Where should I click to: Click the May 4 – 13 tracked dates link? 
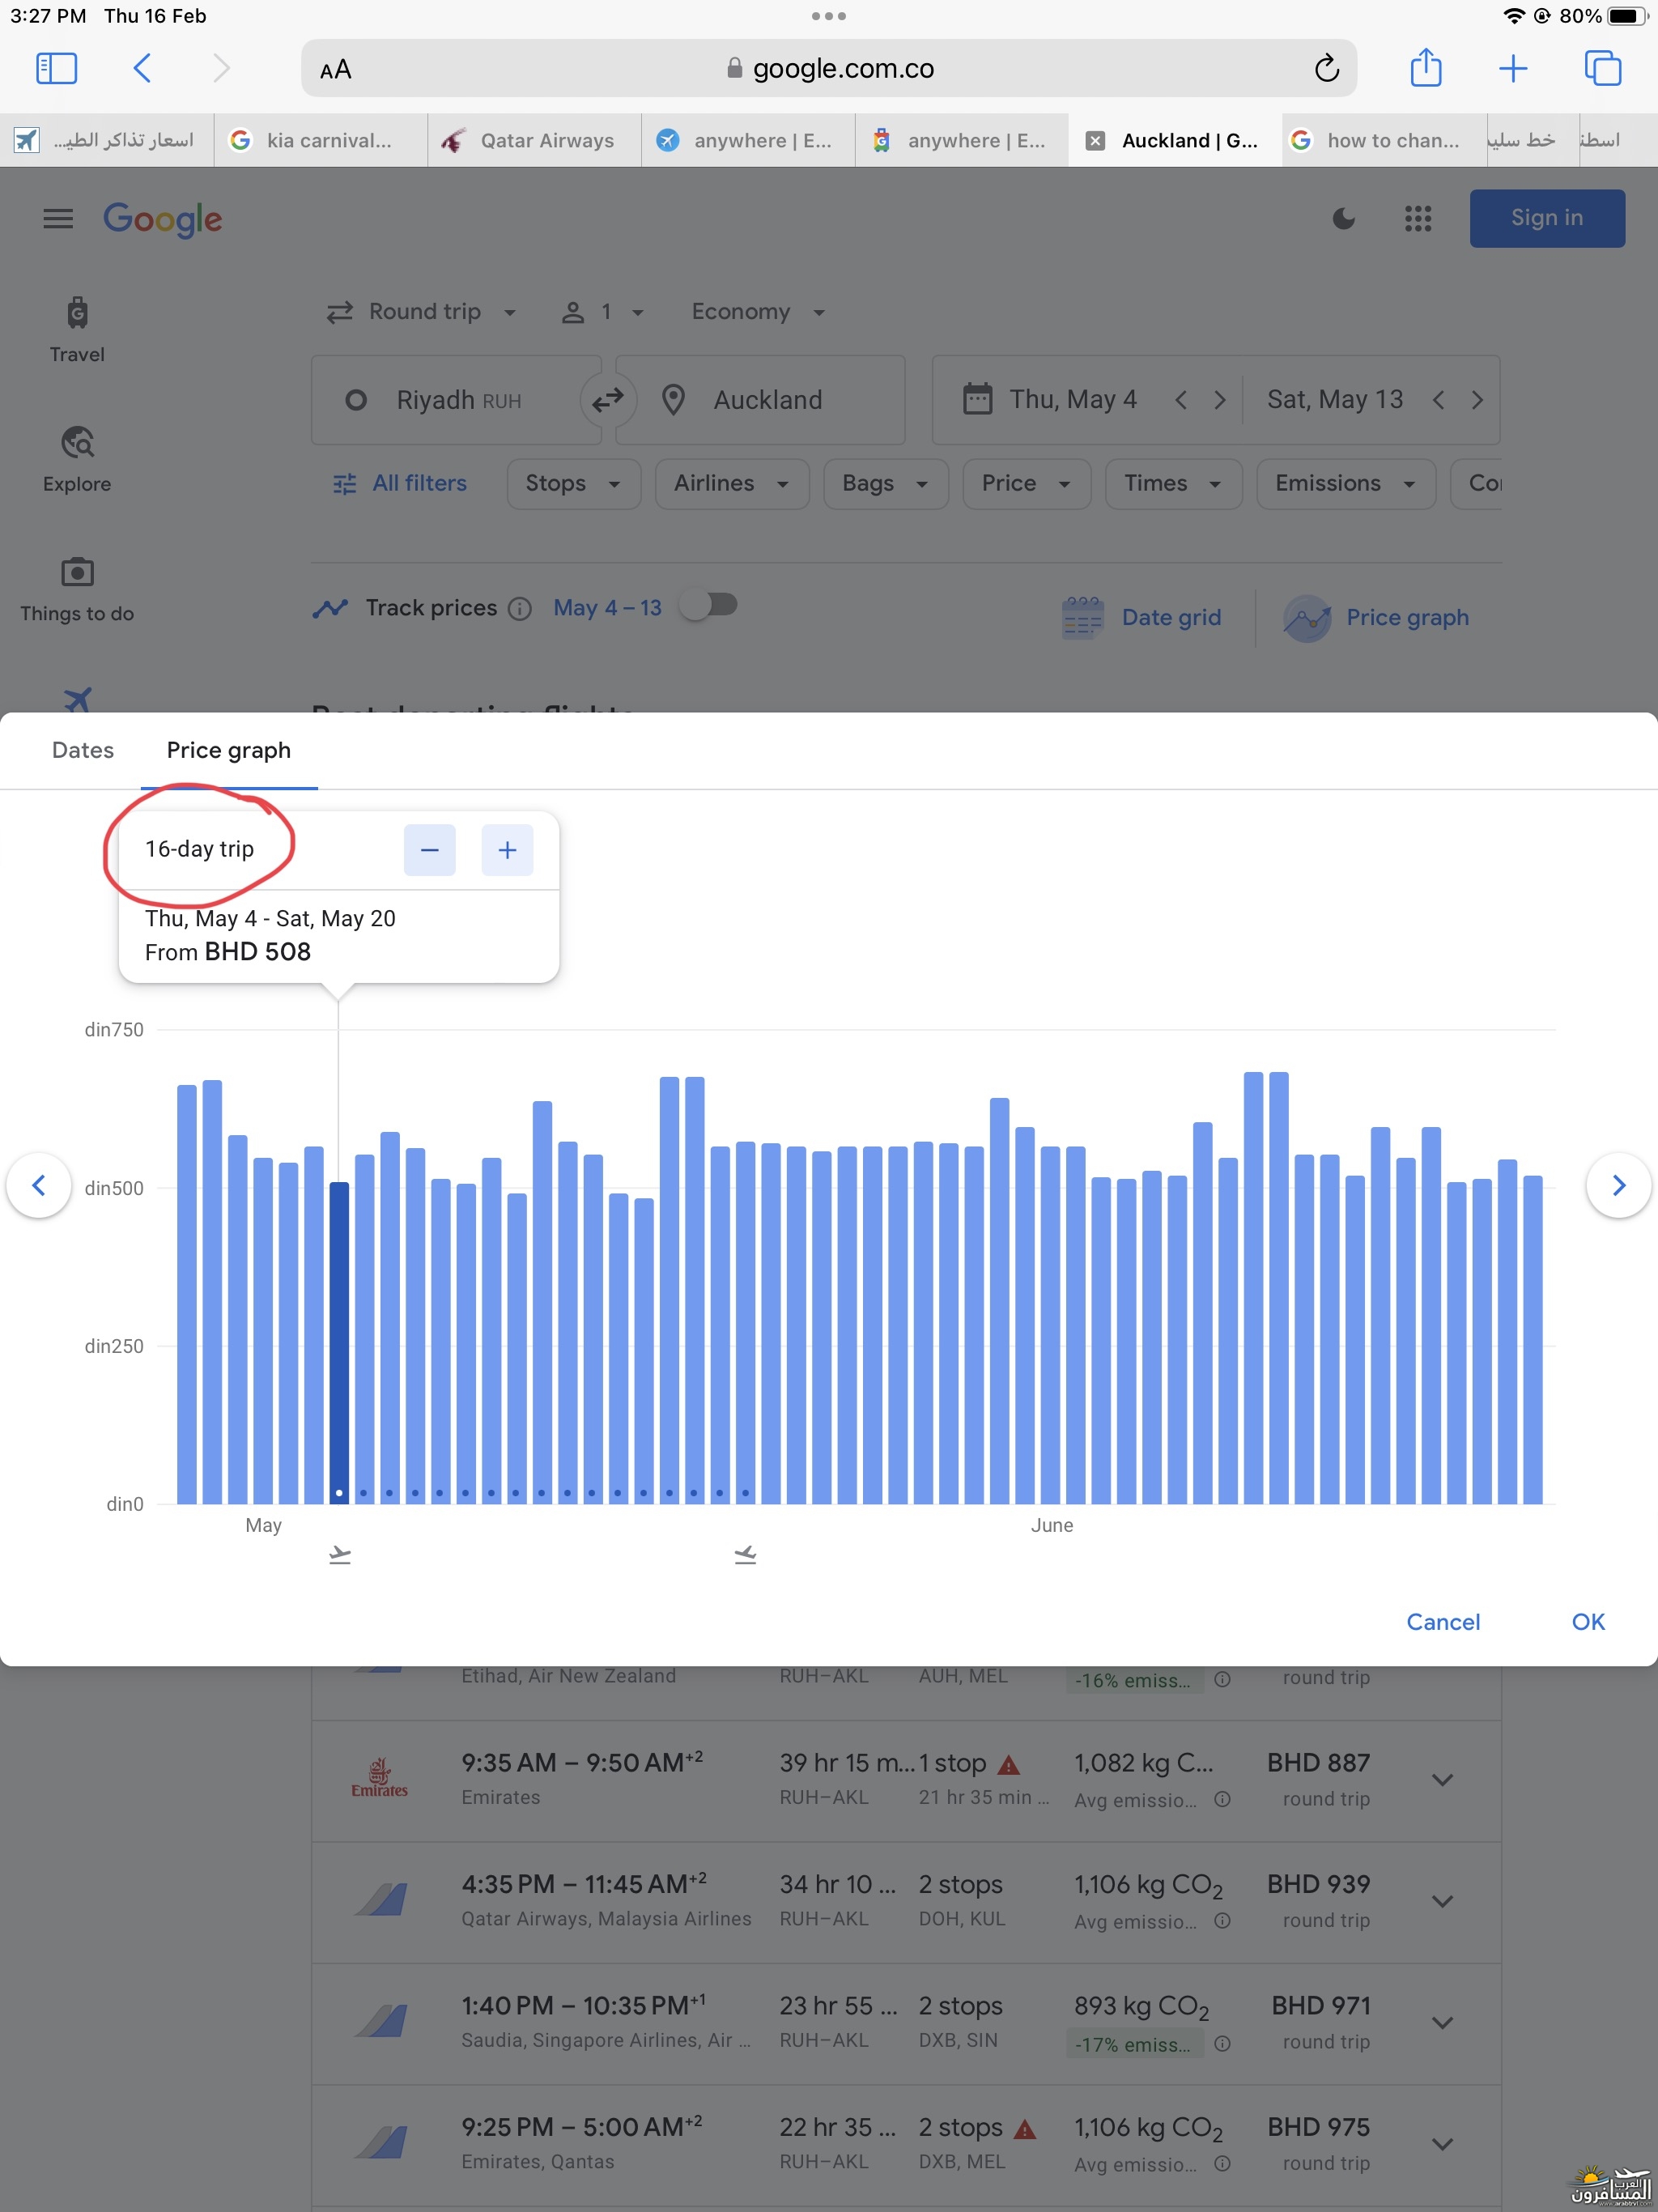[607, 608]
